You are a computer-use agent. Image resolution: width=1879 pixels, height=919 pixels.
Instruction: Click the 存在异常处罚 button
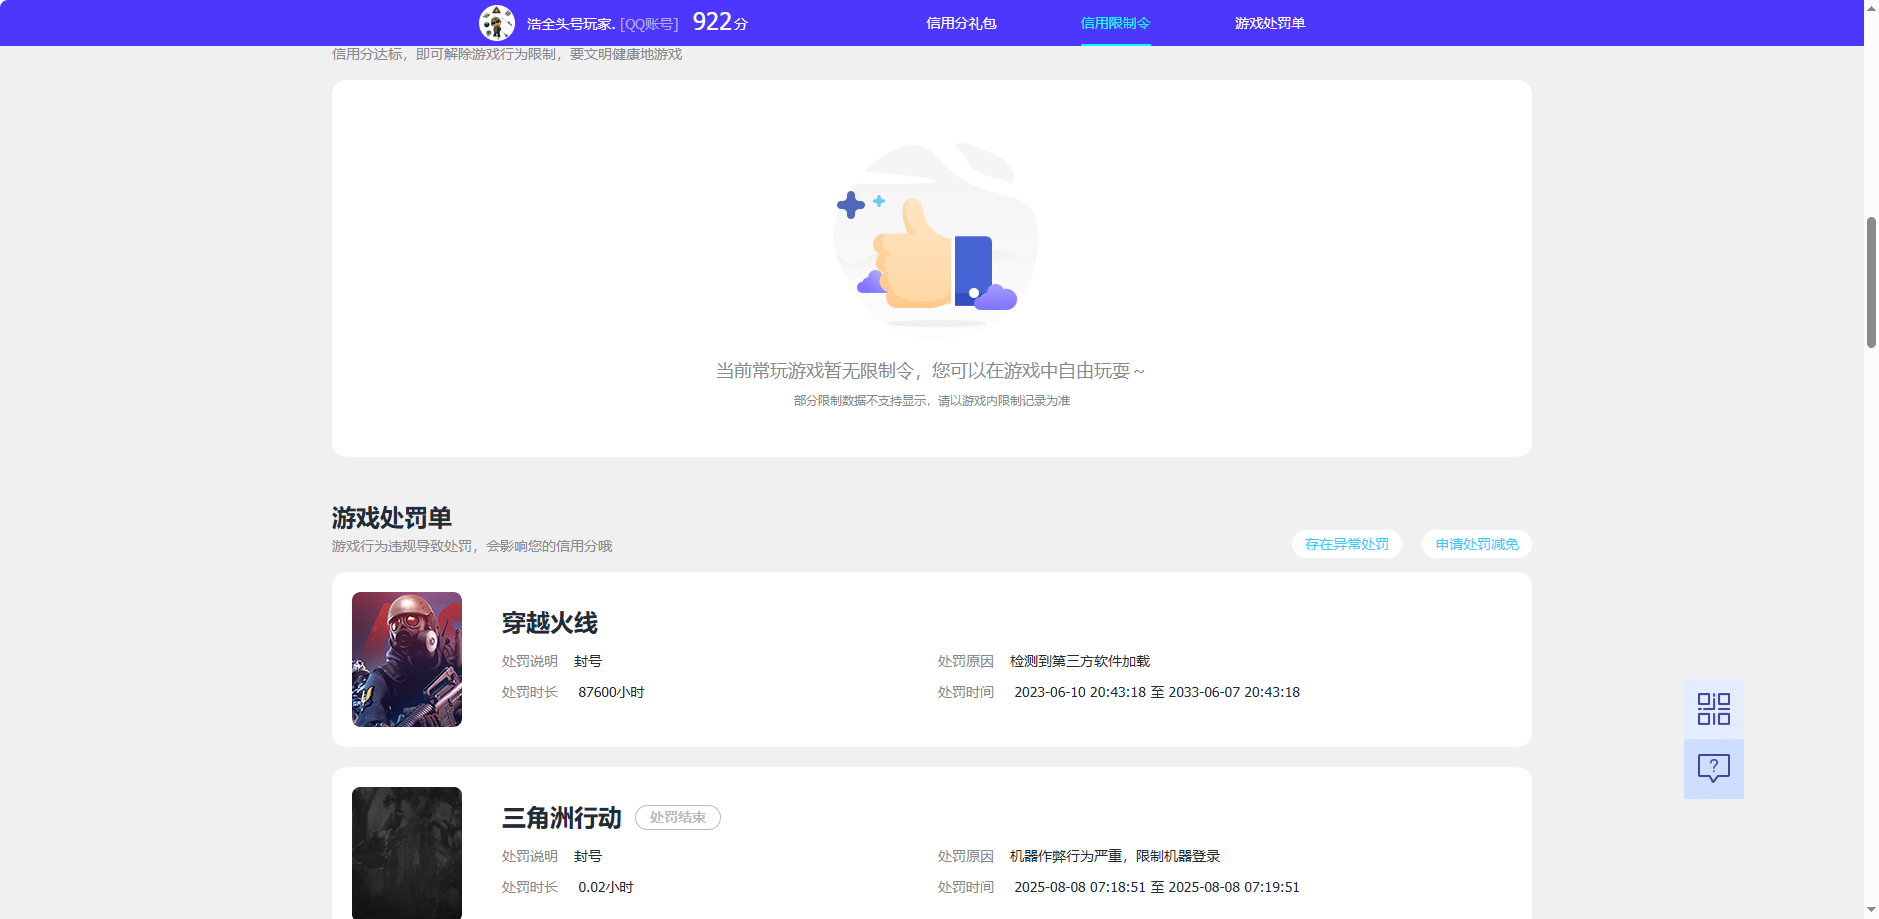(x=1346, y=544)
